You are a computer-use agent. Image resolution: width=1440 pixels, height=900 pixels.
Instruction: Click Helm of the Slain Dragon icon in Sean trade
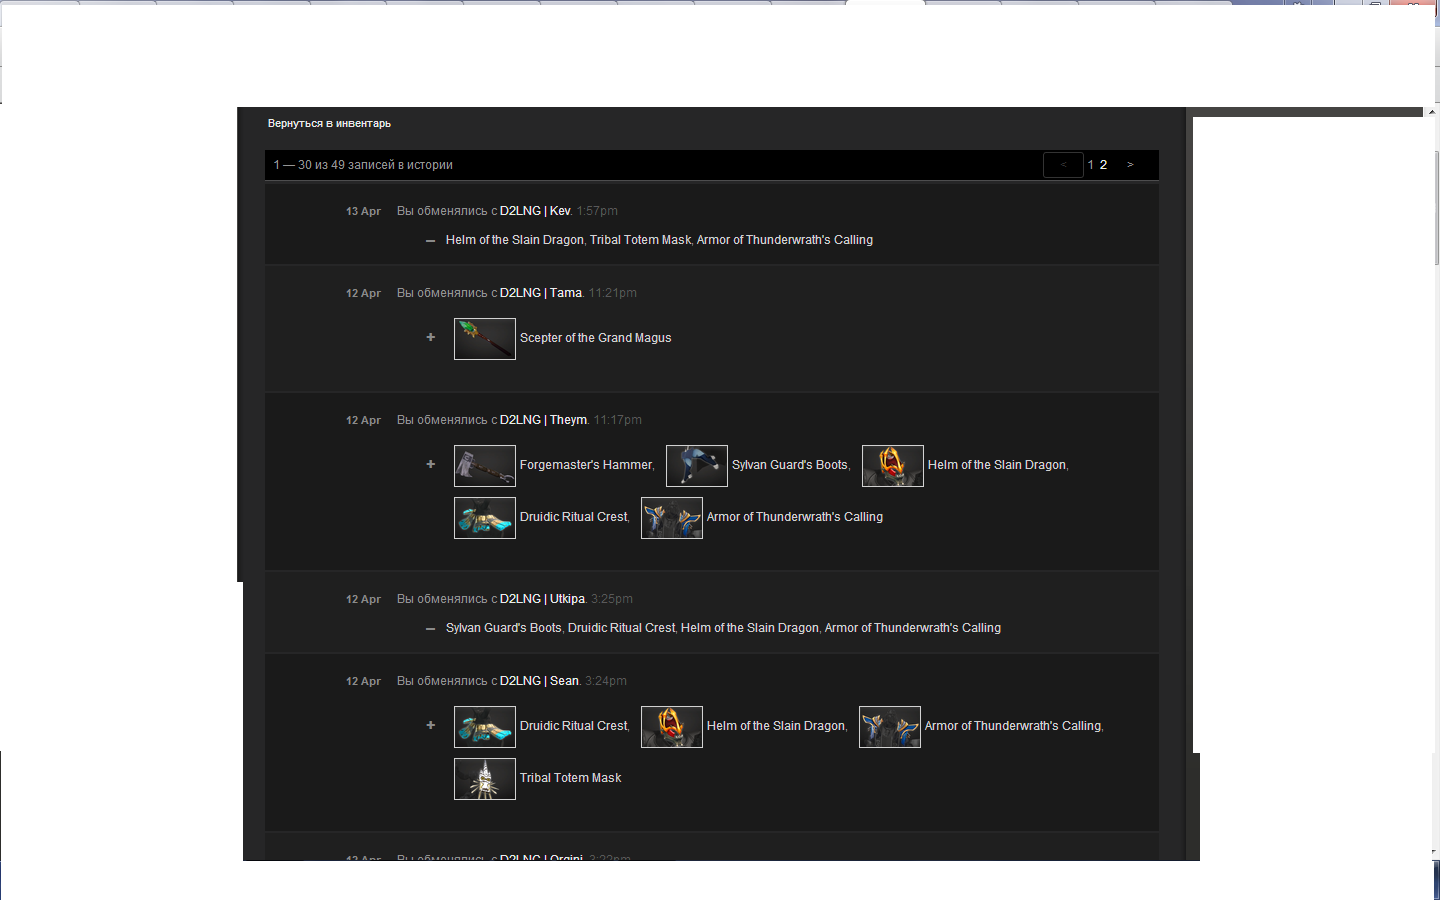(672, 727)
